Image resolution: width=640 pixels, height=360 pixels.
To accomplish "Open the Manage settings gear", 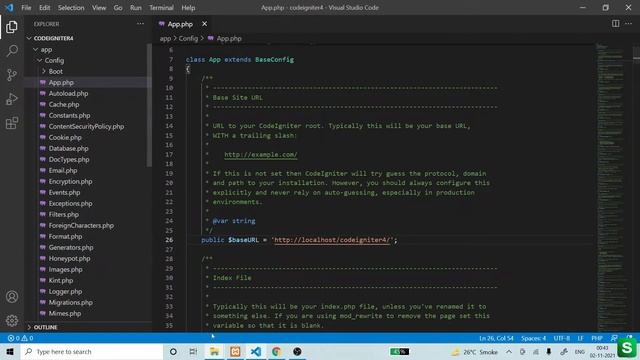I will pos(12,321).
